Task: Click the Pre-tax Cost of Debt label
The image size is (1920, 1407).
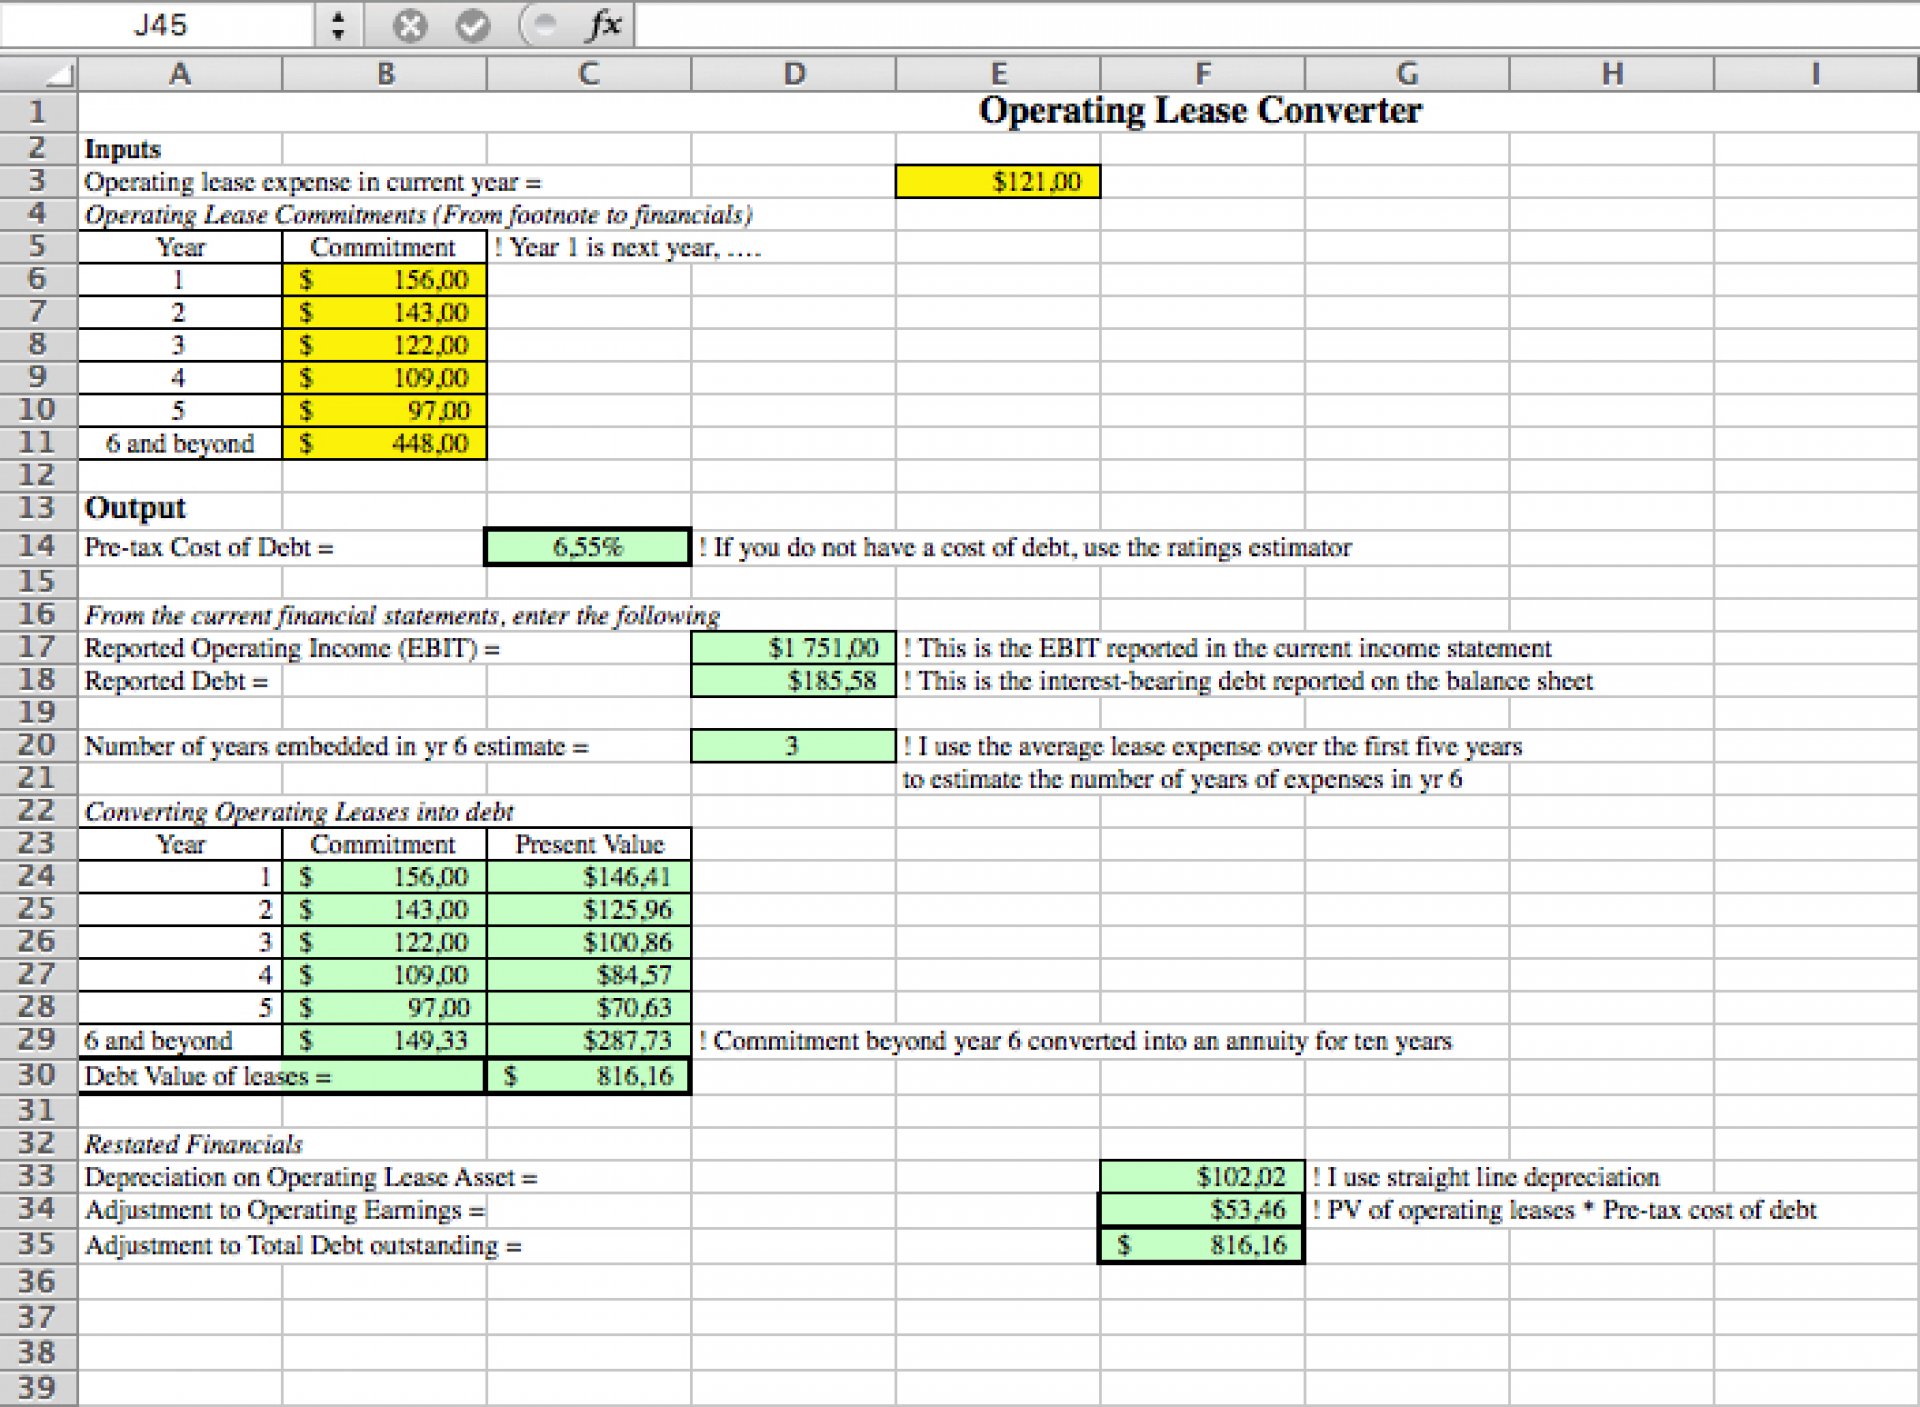Action: tap(209, 548)
